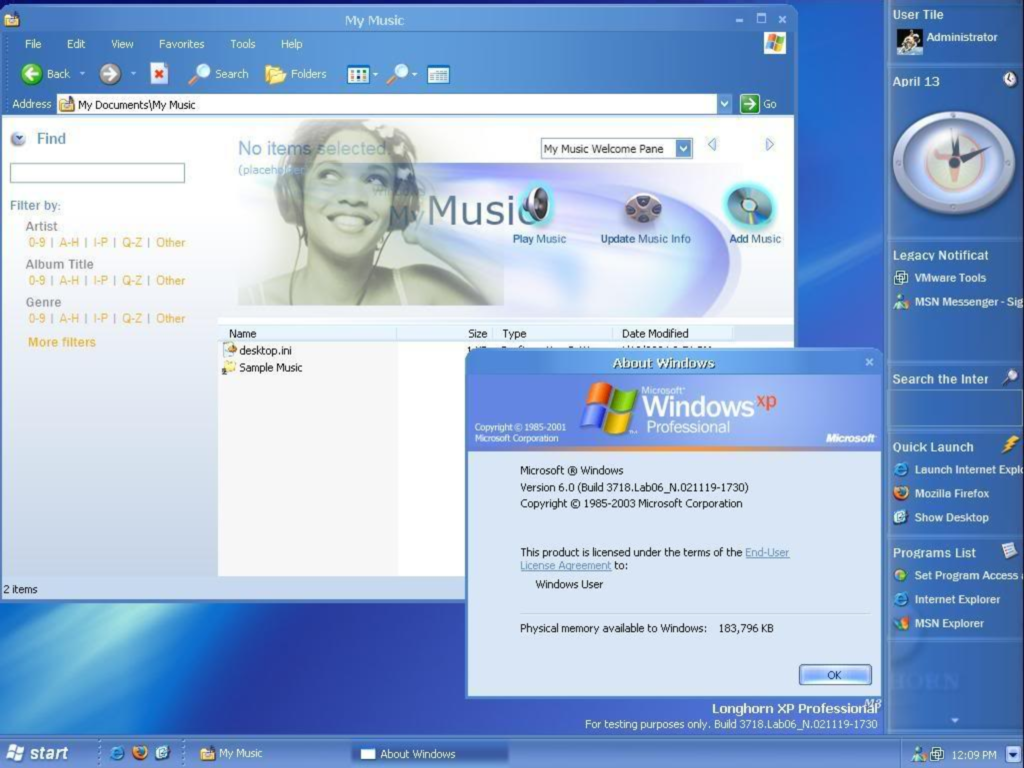Click the Start button
Screen dimensions: 1024x768
(38, 754)
